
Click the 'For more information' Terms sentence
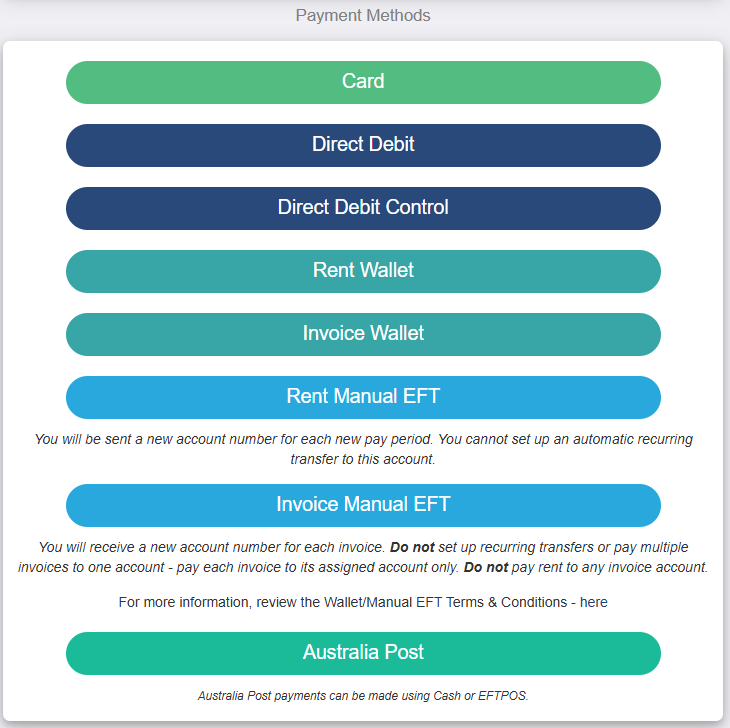[363, 602]
